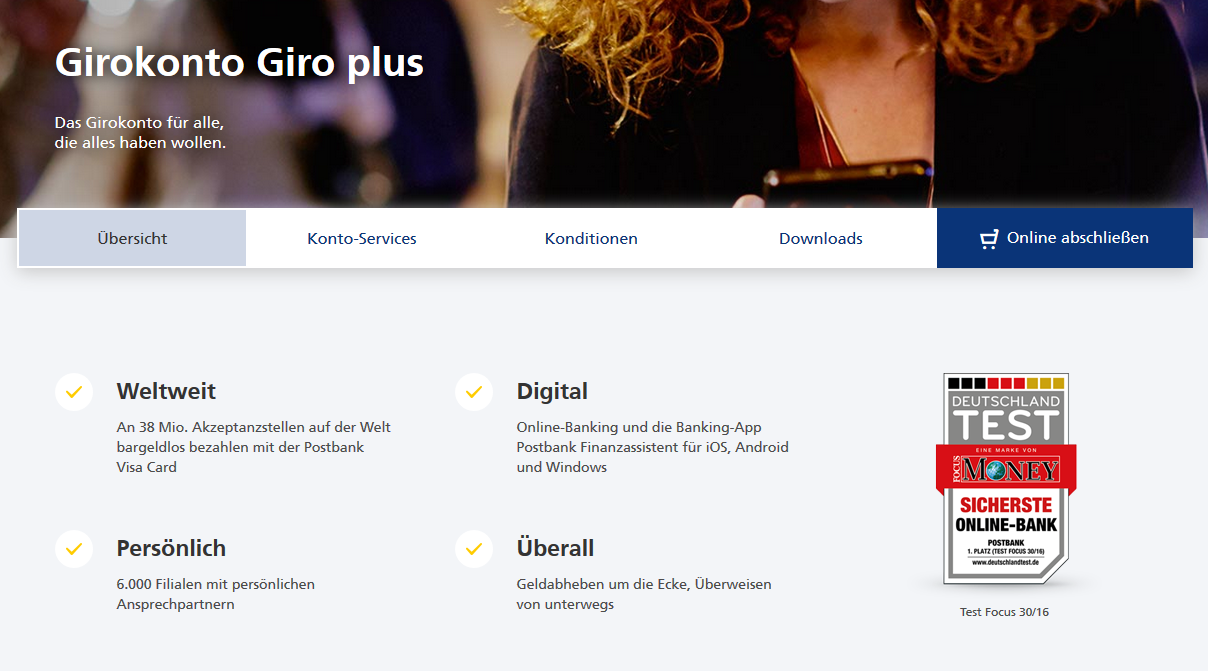1208x671 pixels.
Task: Click the Online abschließen button
Action: 1065,238
